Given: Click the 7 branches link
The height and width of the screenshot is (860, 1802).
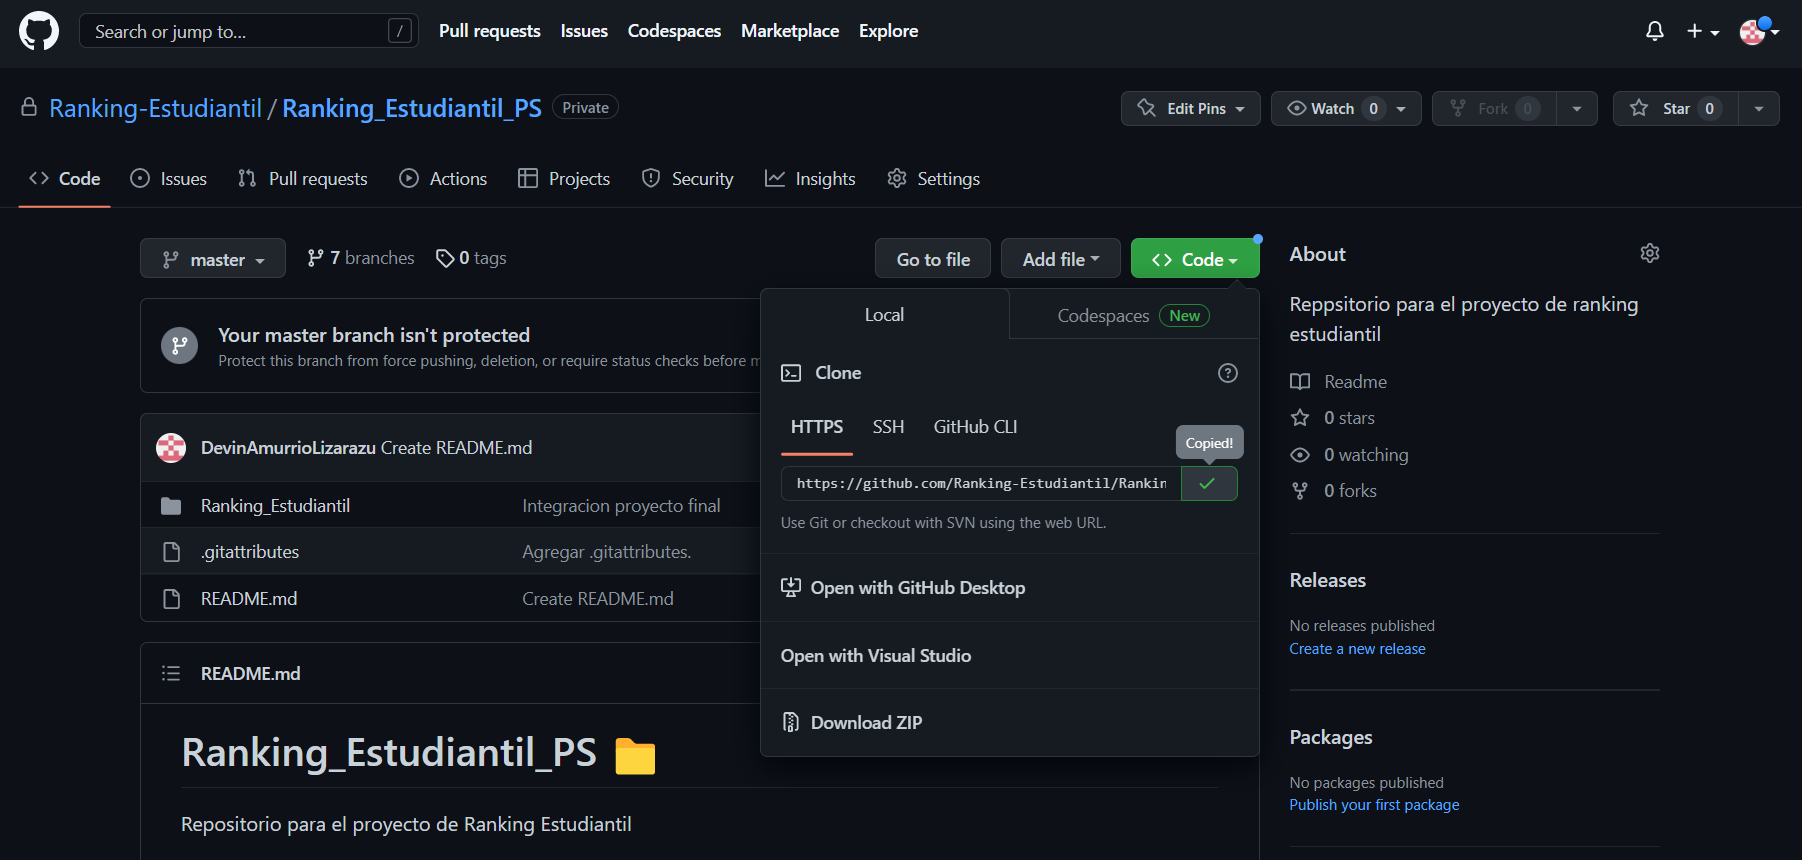Looking at the screenshot, I should pos(360,258).
